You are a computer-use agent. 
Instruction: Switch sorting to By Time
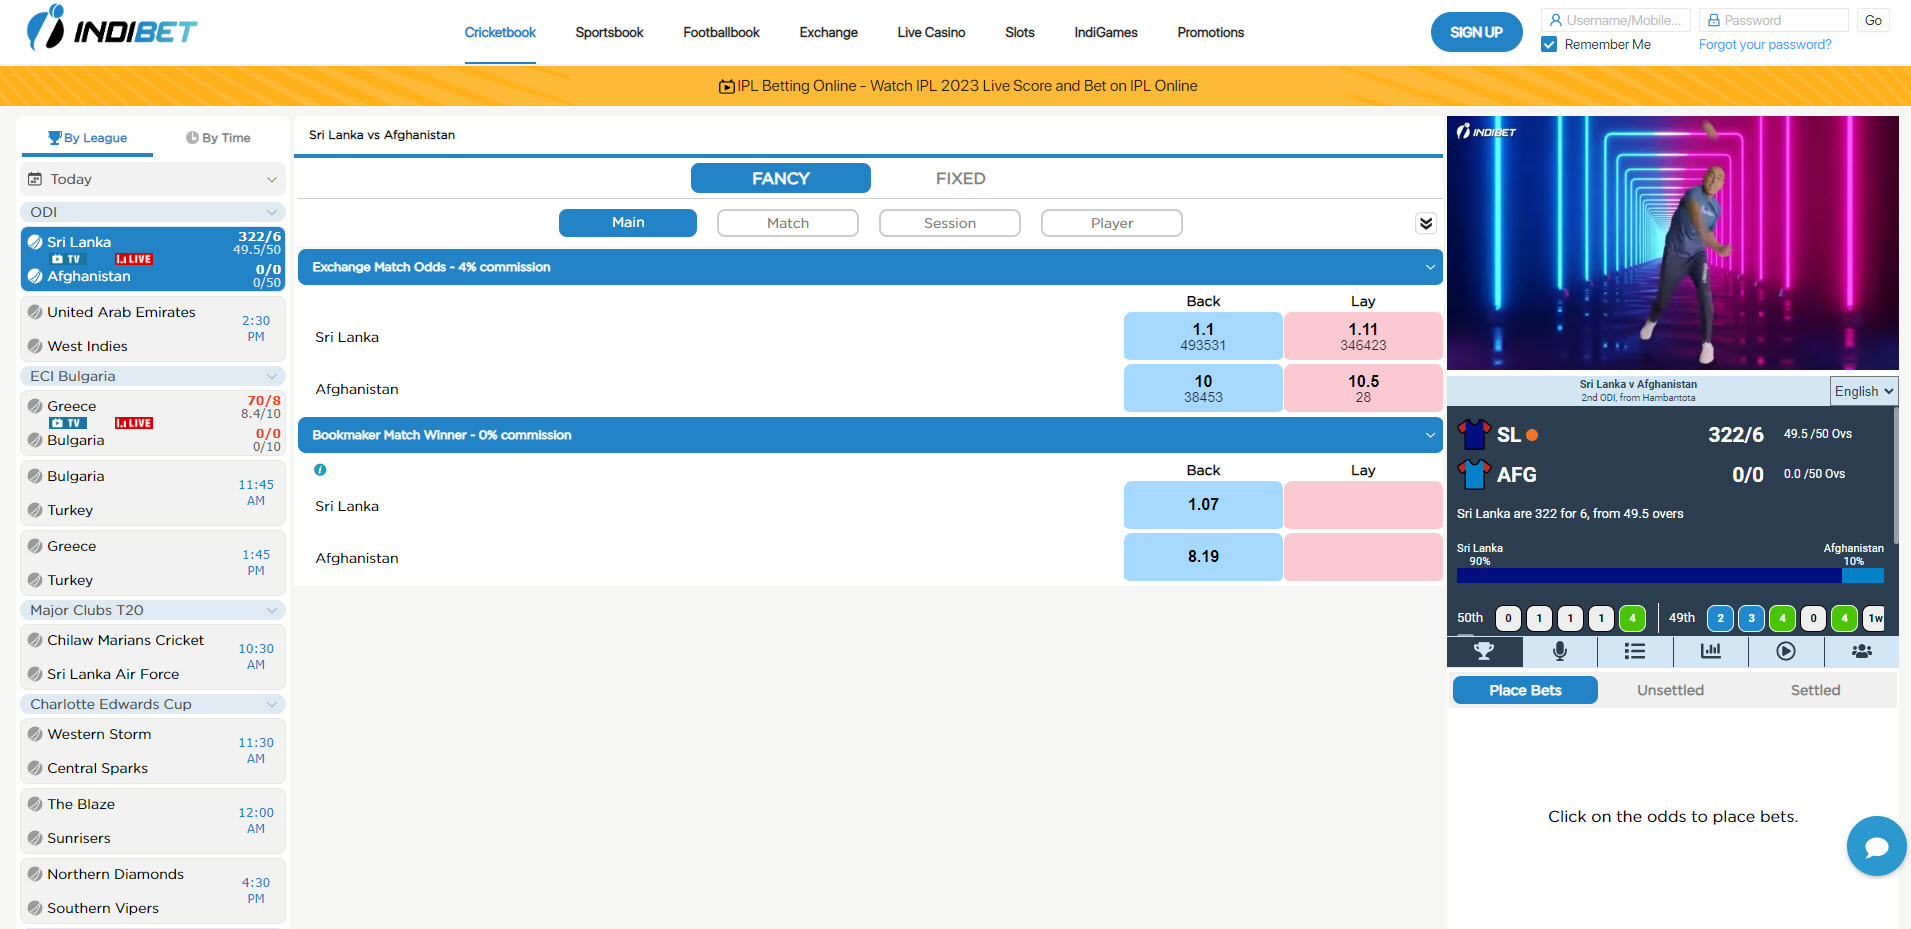coord(219,138)
